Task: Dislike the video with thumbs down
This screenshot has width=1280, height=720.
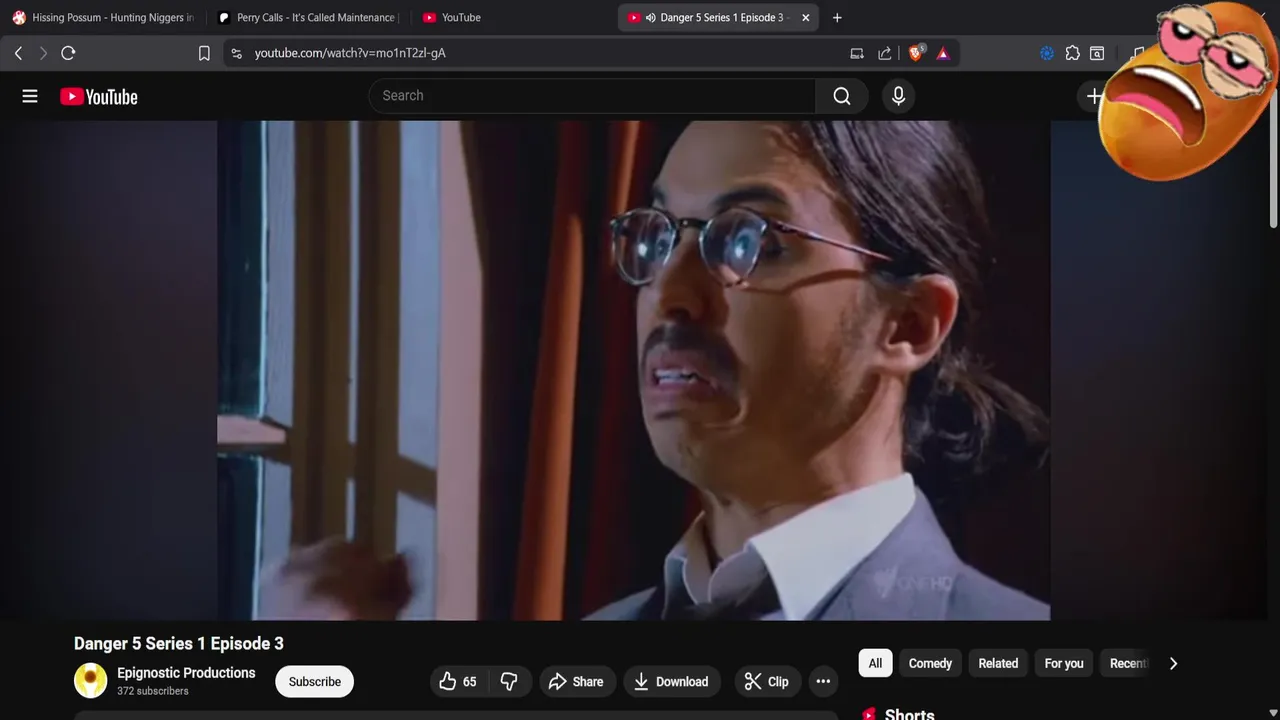Action: pyautogui.click(x=509, y=682)
